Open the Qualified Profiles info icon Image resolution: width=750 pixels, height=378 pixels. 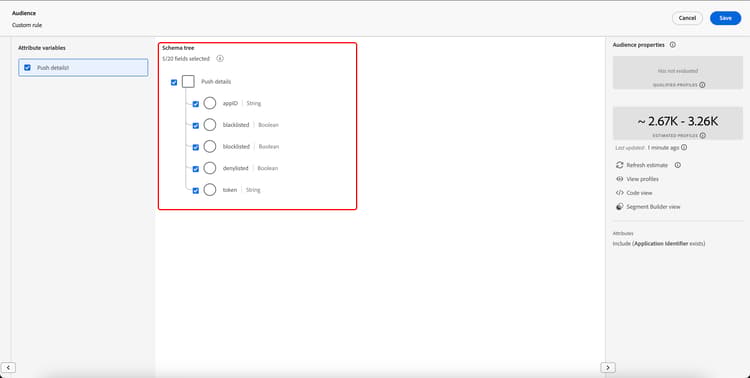click(702, 85)
